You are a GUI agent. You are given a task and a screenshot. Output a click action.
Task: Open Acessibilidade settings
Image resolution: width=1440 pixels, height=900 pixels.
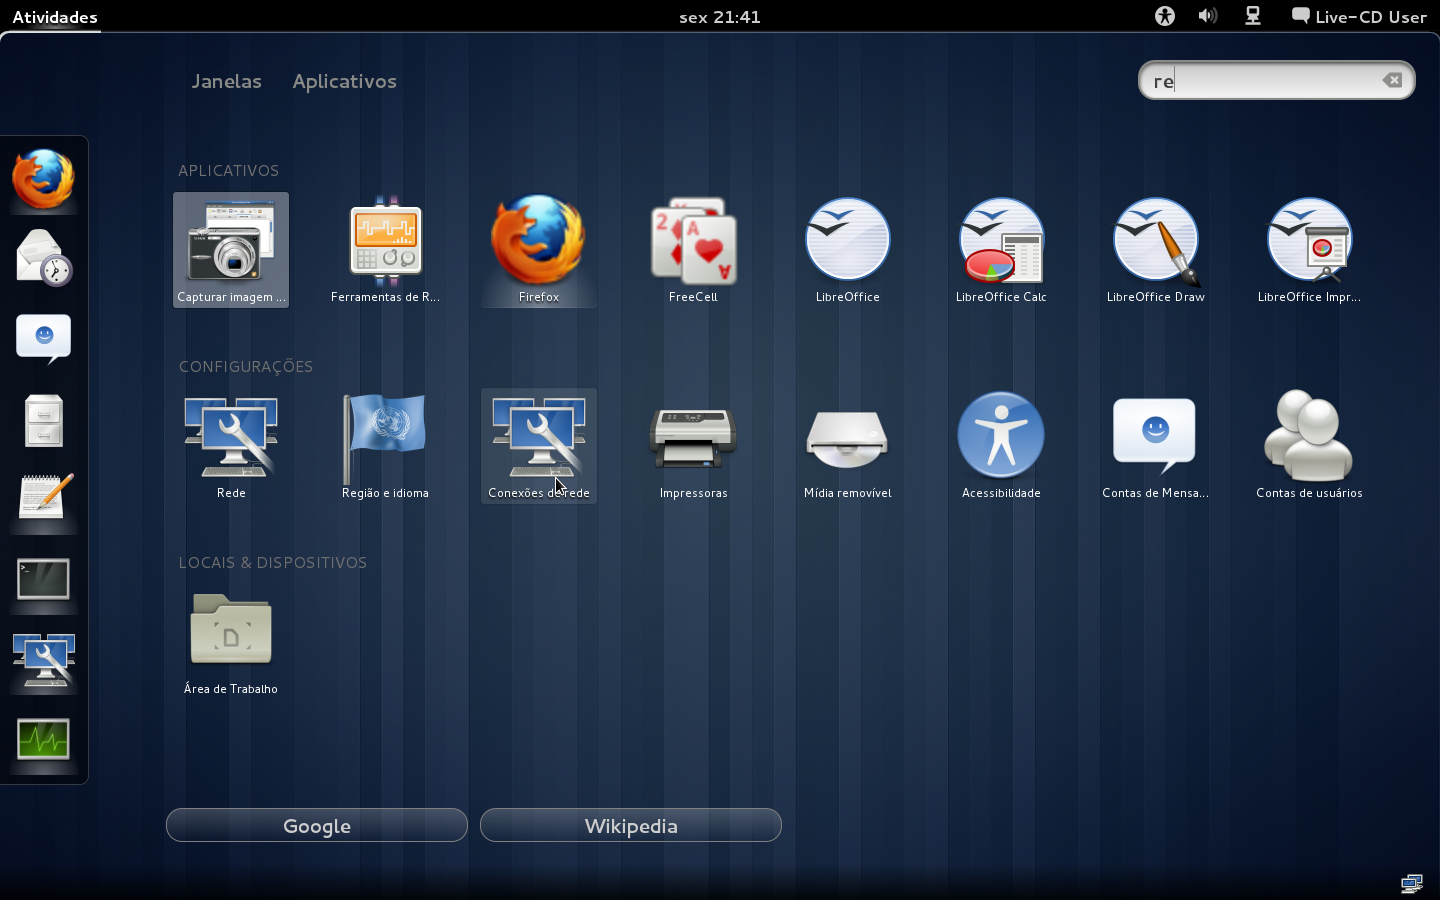tap(1001, 446)
